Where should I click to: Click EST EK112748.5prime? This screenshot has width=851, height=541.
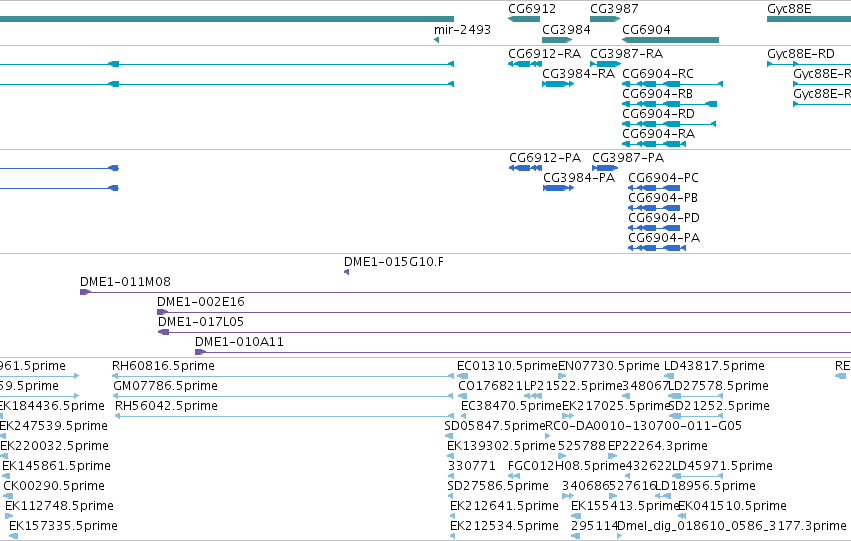(x=59, y=507)
